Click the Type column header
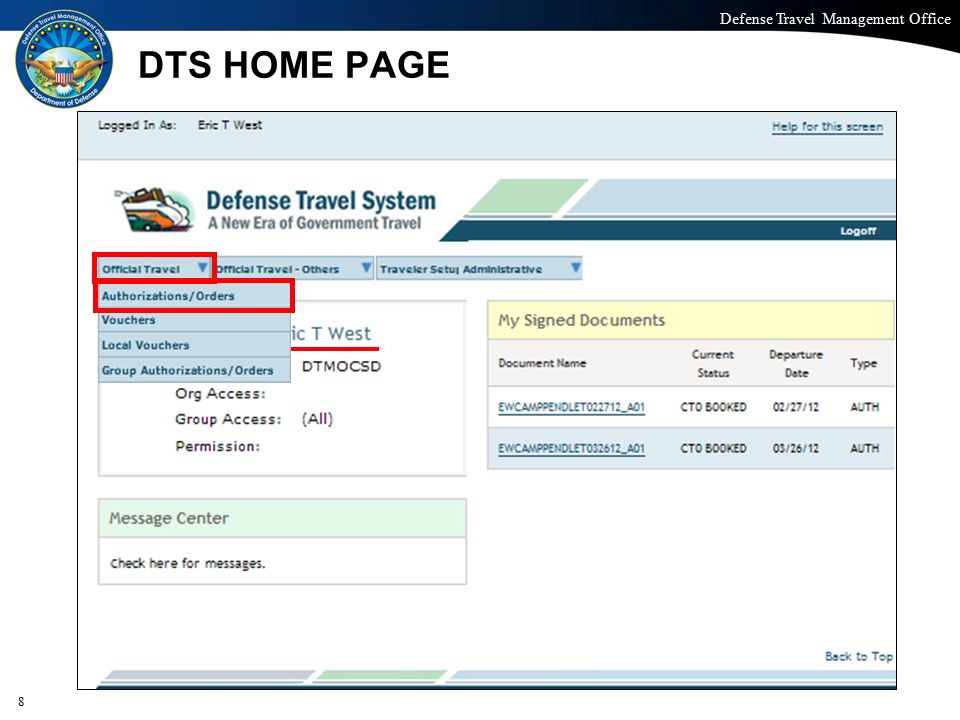This screenshot has height=720, width=960. point(863,363)
